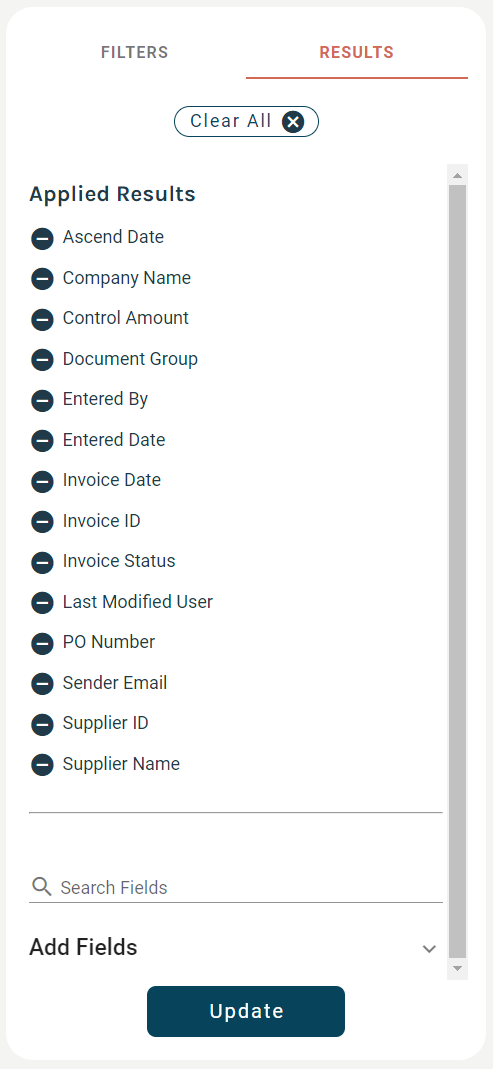Remove Company Name from applied results
Image resolution: width=493 pixels, height=1069 pixels.
[42, 278]
